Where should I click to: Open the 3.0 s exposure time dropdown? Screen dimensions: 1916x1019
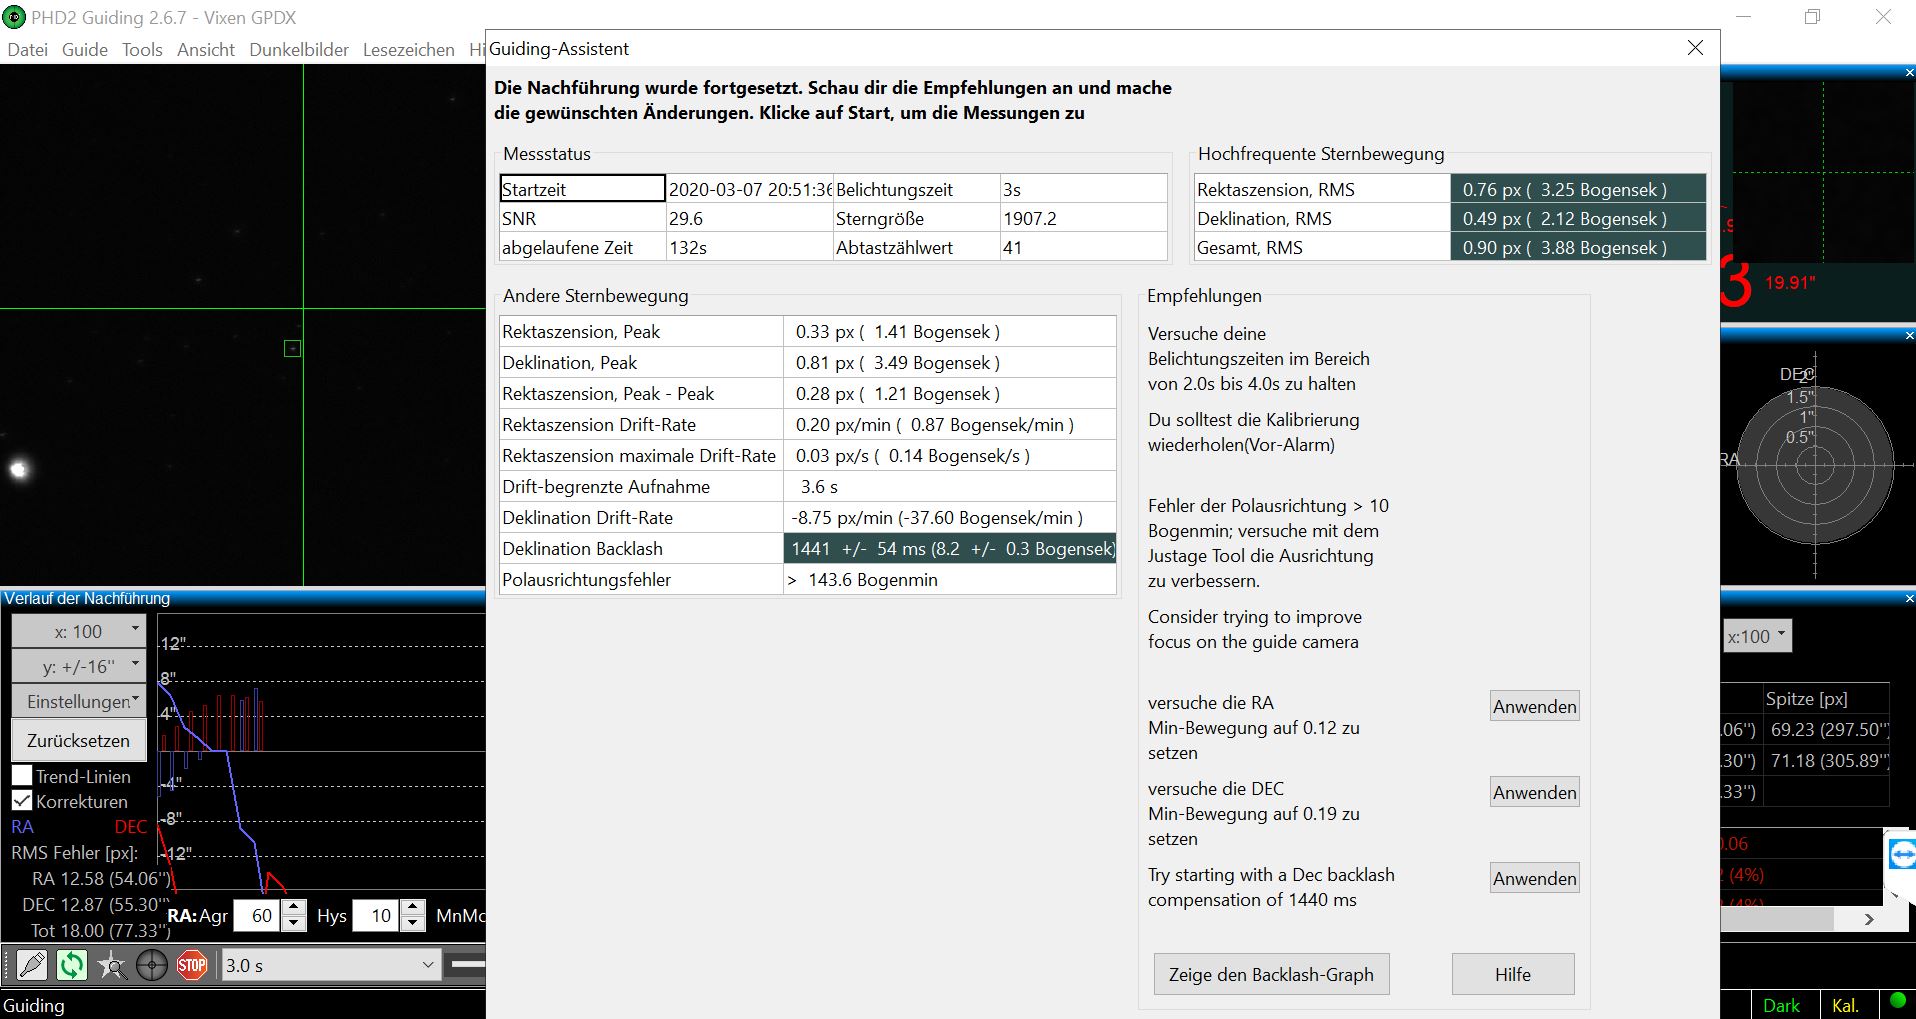point(331,965)
